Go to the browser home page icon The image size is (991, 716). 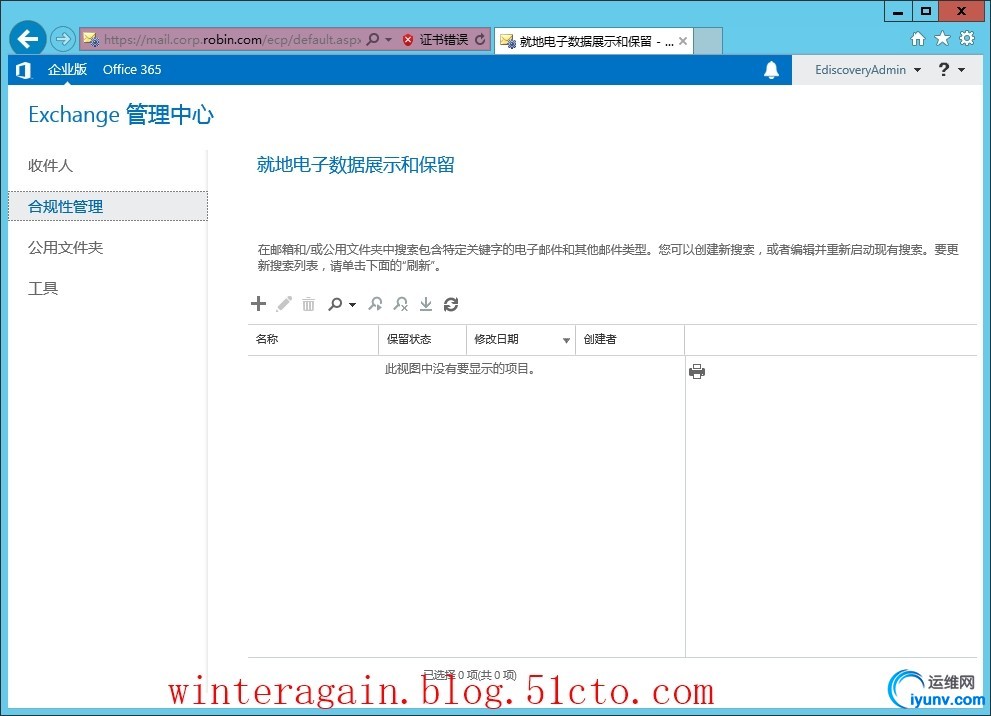(918, 39)
